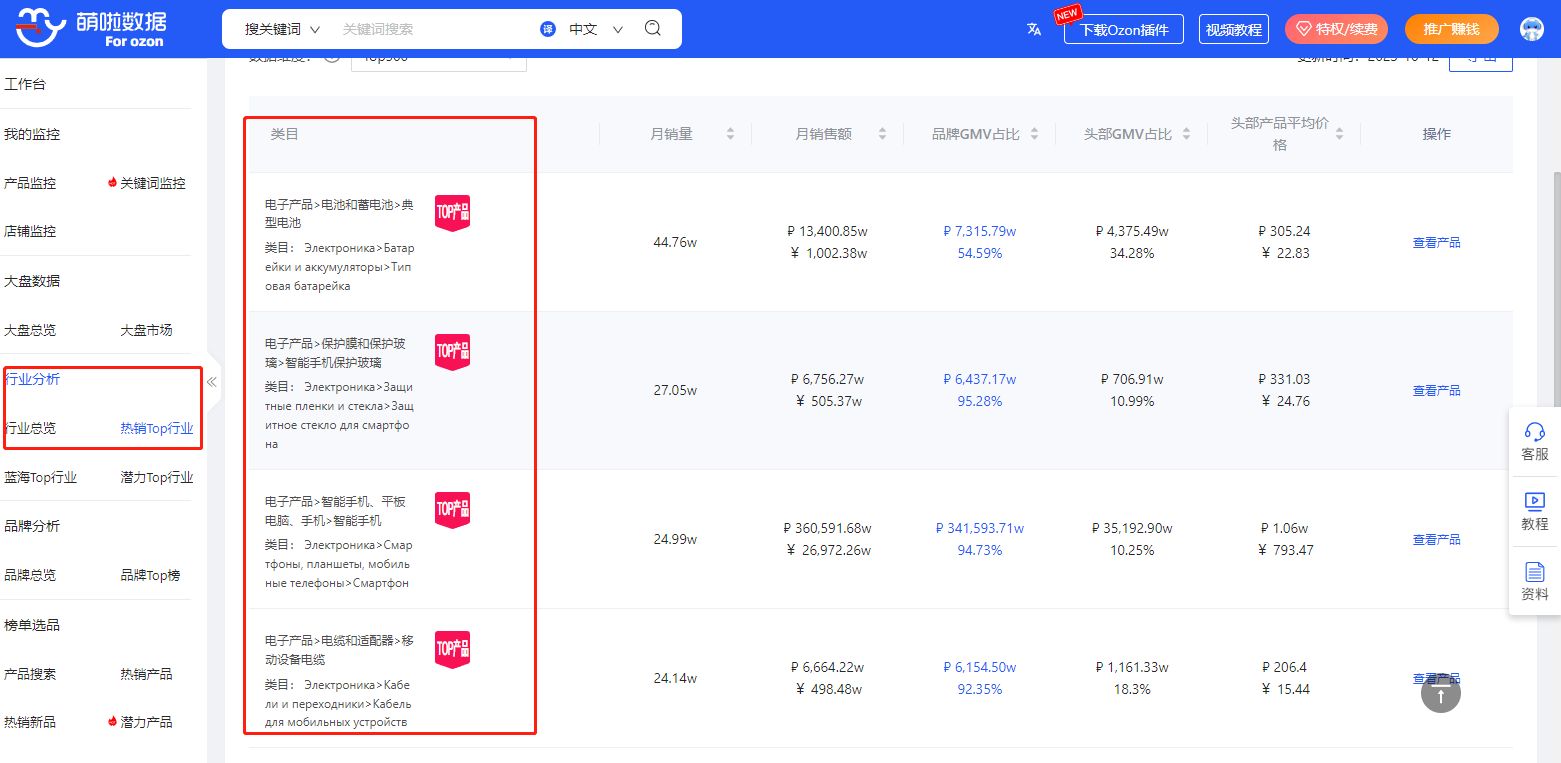Open 品牌Top榜 sidebar item
This screenshot has height=763, width=1561.
click(150, 575)
